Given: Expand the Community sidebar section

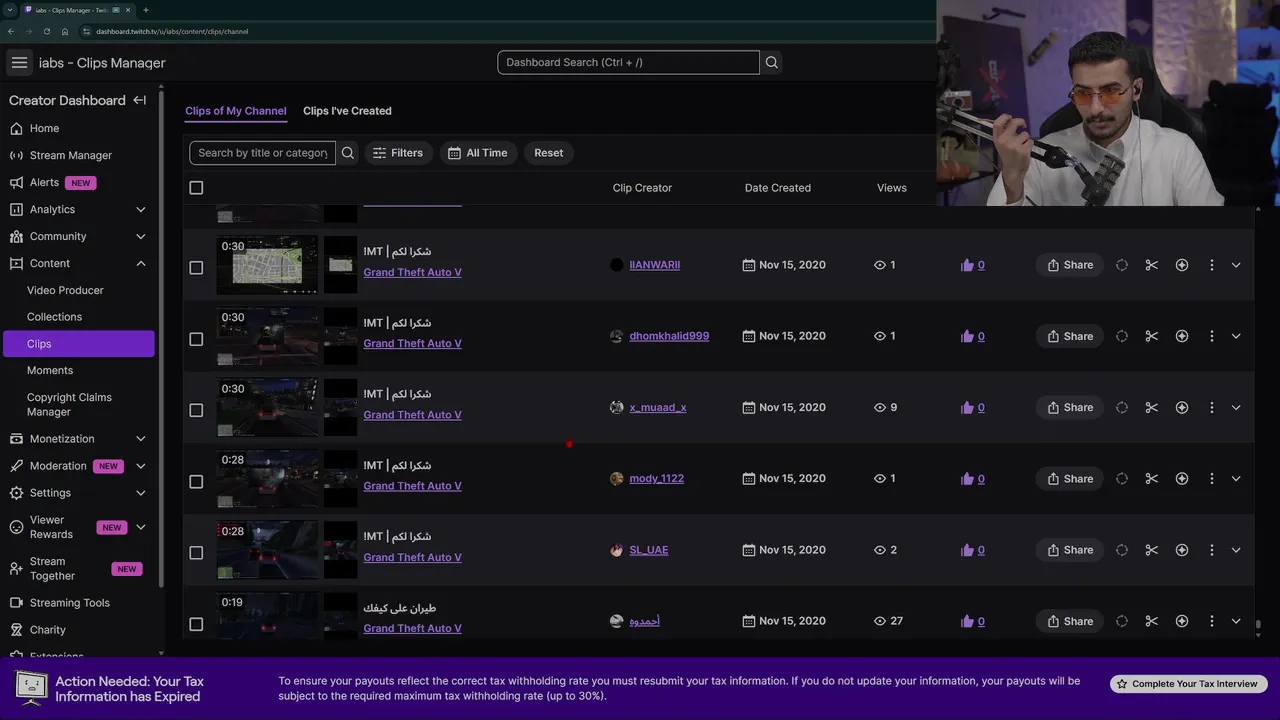Looking at the screenshot, I should pyautogui.click(x=140, y=236).
